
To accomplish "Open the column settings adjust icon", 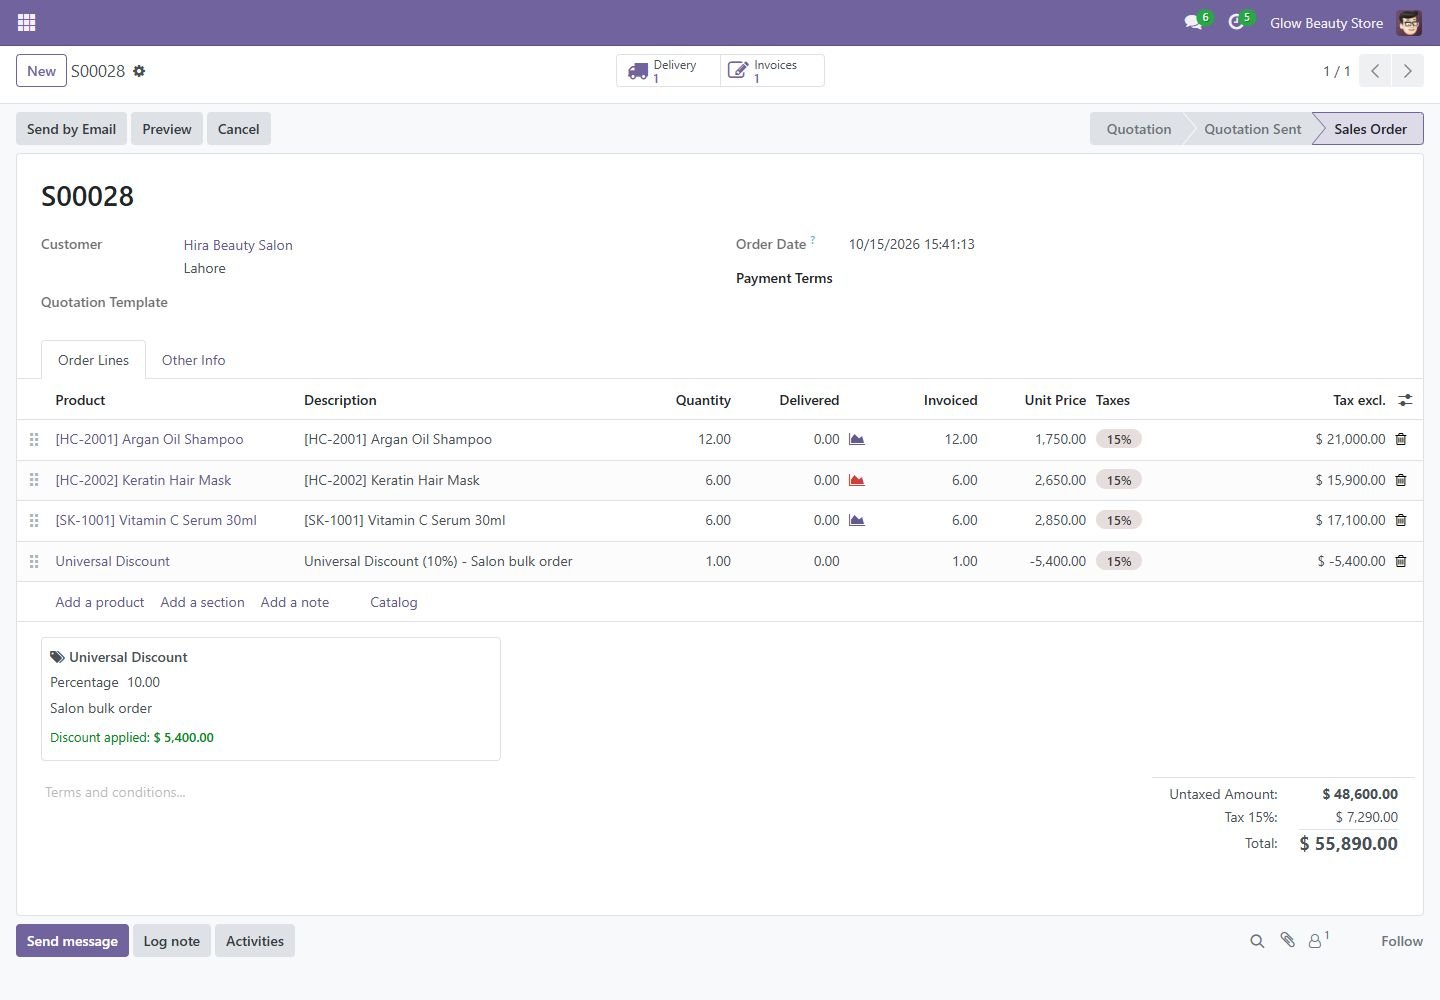I will [x=1405, y=400].
